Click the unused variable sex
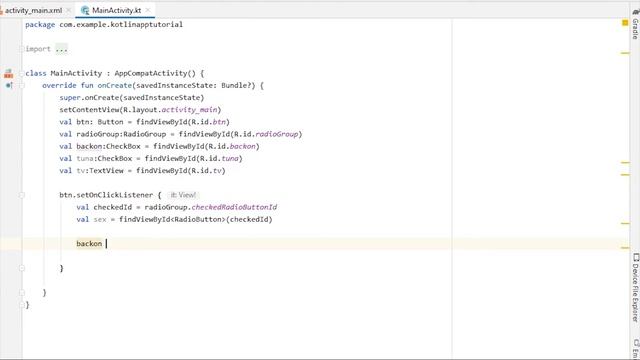The image size is (640, 360). [x=100, y=220]
